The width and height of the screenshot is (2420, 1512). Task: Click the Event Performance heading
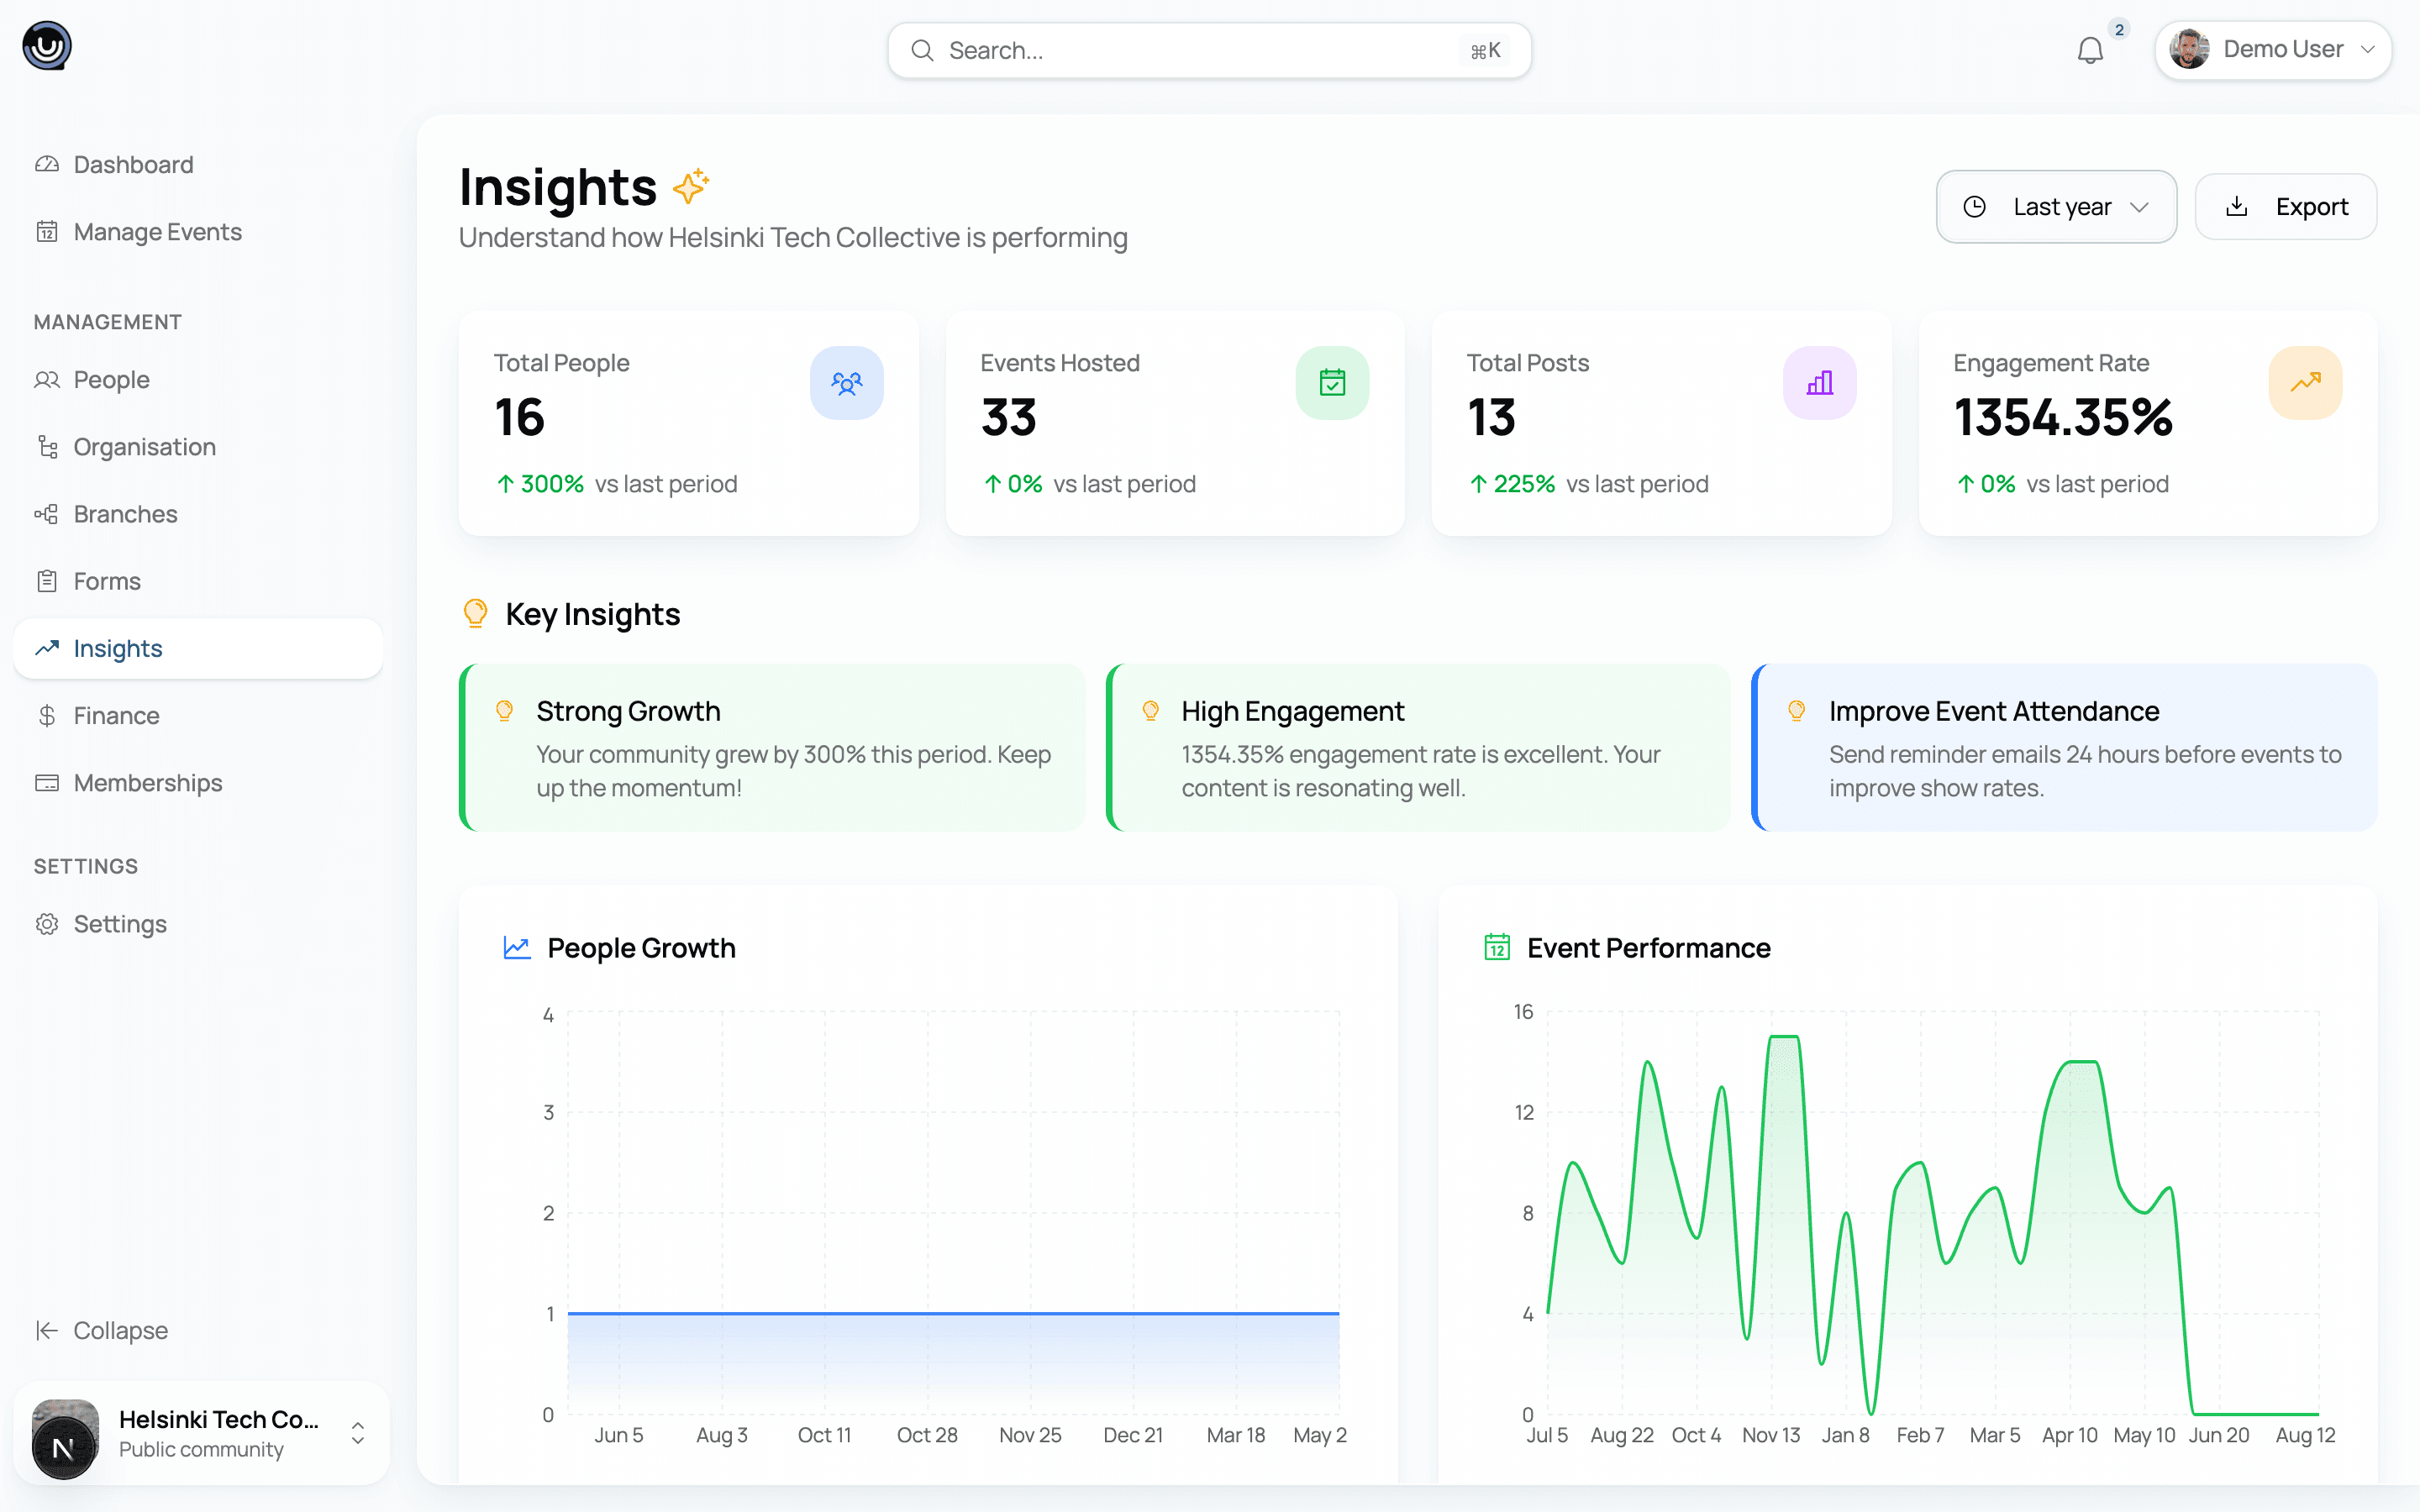pyautogui.click(x=1648, y=947)
